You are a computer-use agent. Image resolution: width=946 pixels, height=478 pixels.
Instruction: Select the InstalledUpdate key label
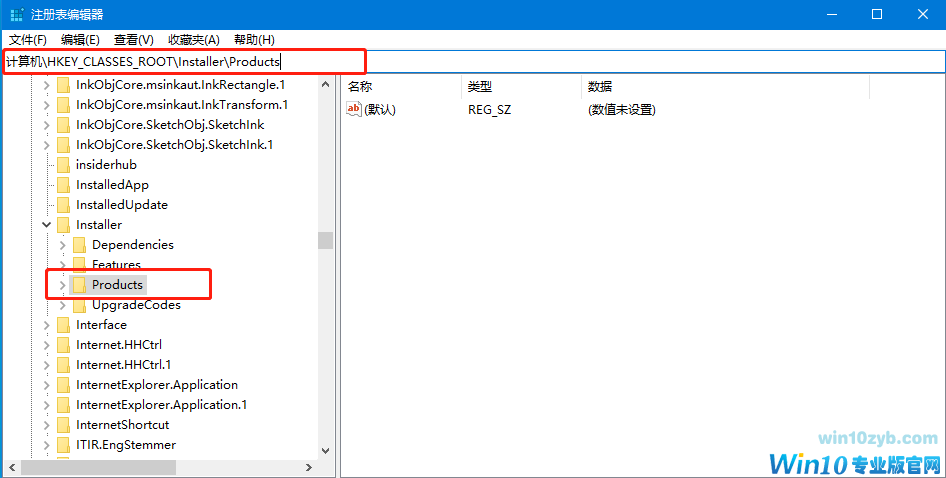point(122,205)
